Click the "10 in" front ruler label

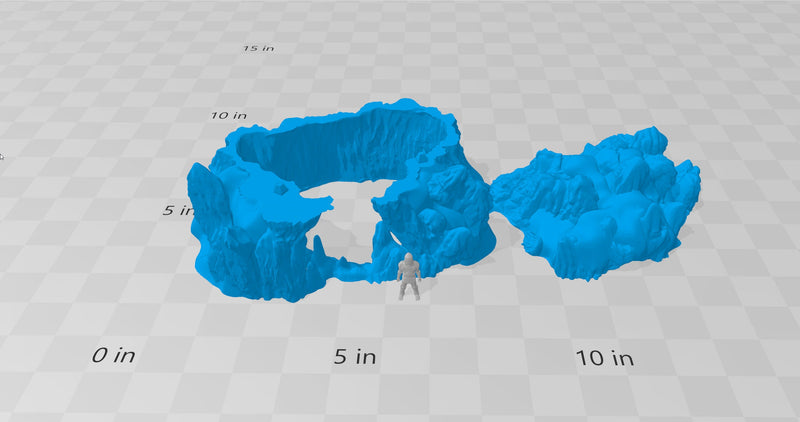[x=604, y=357]
